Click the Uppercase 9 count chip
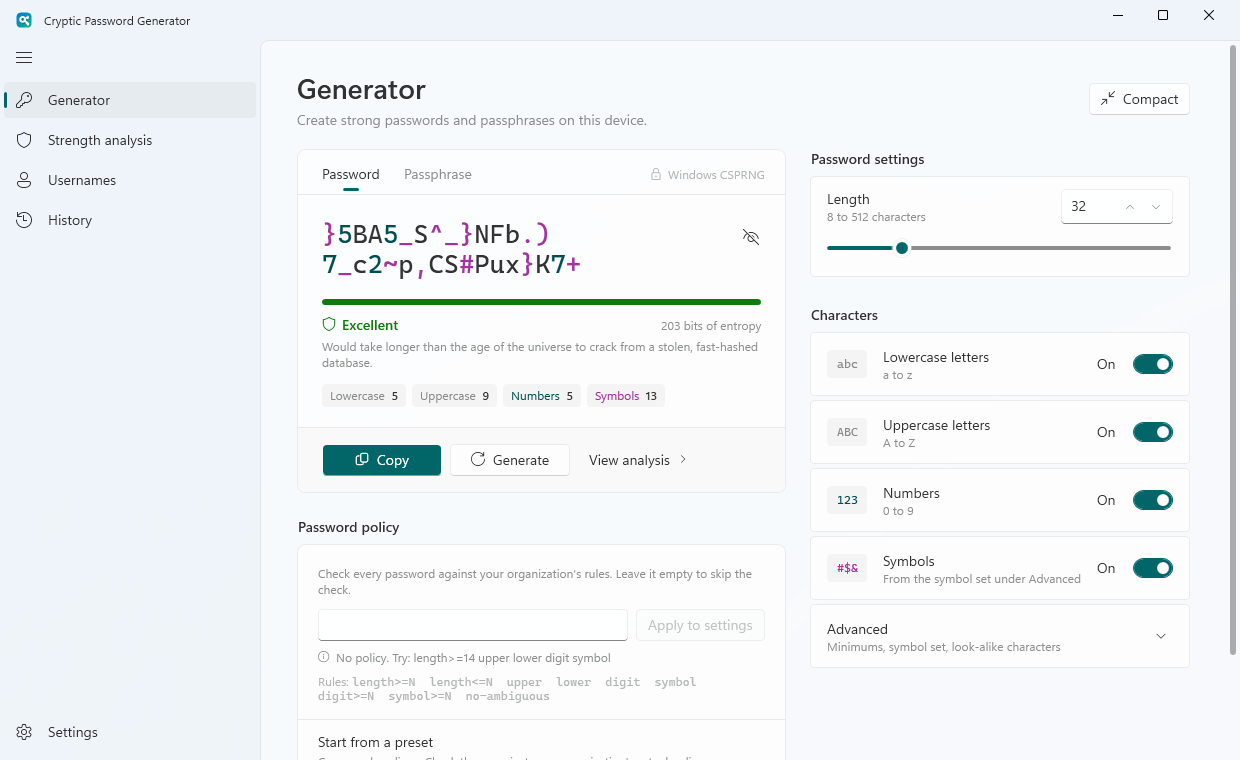The image size is (1240, 760). point(454,396)
